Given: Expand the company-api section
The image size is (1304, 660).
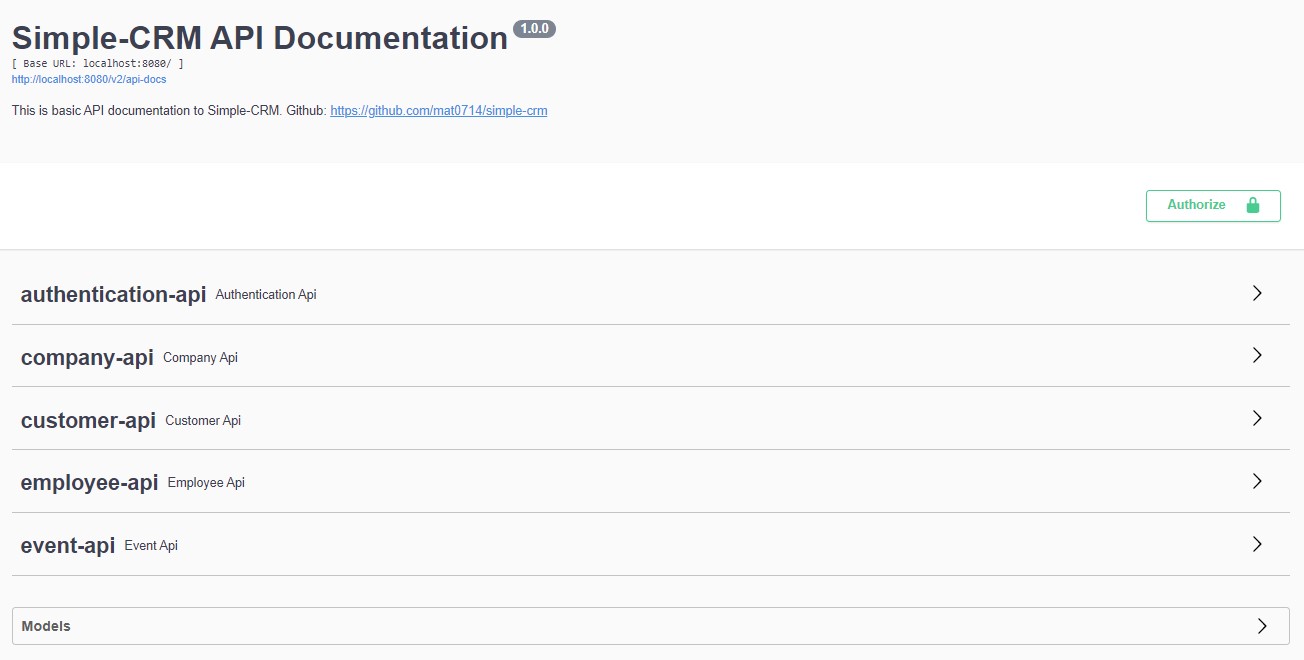Looking at the screenshot, I should 88,356.
